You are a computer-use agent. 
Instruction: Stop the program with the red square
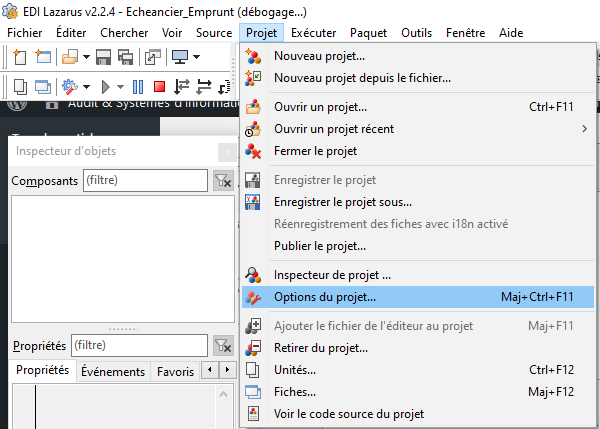click(159, 87)
